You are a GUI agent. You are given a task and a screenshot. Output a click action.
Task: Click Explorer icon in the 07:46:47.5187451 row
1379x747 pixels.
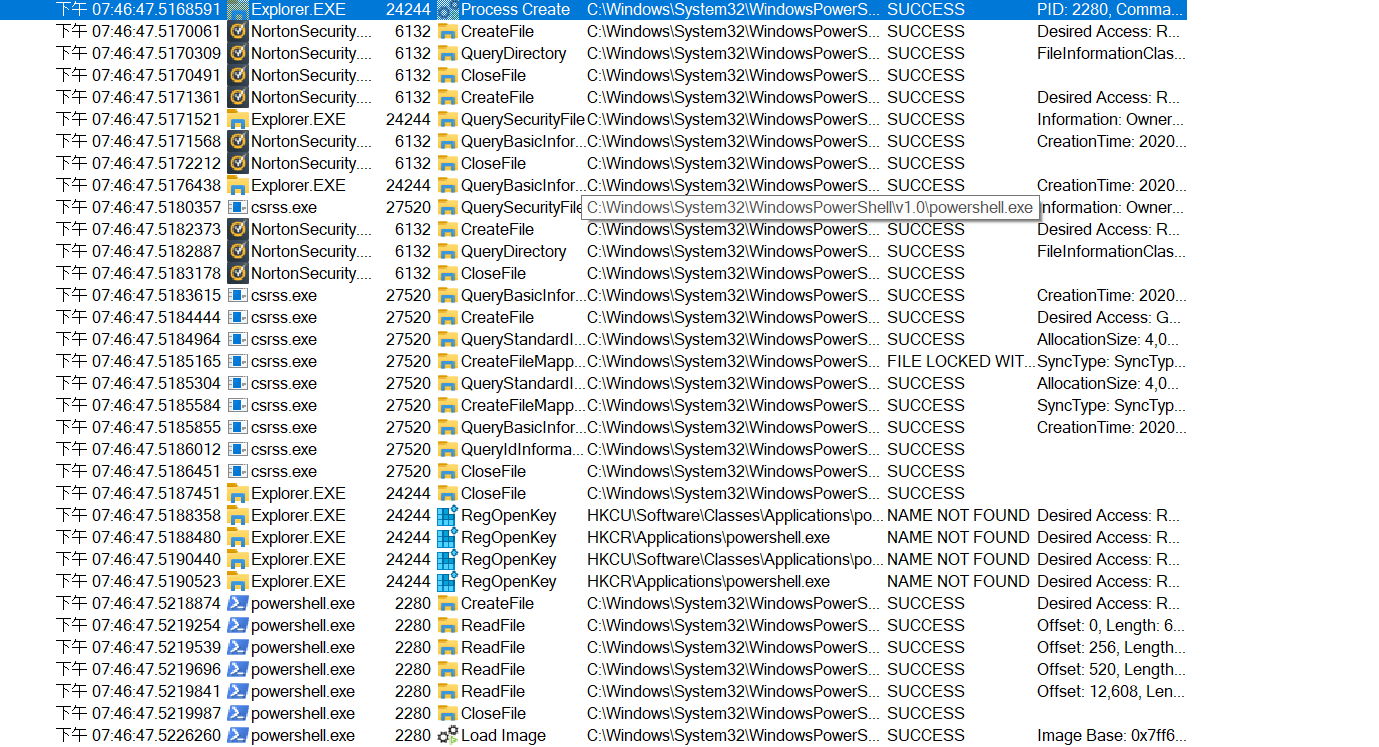coord(238,494)
